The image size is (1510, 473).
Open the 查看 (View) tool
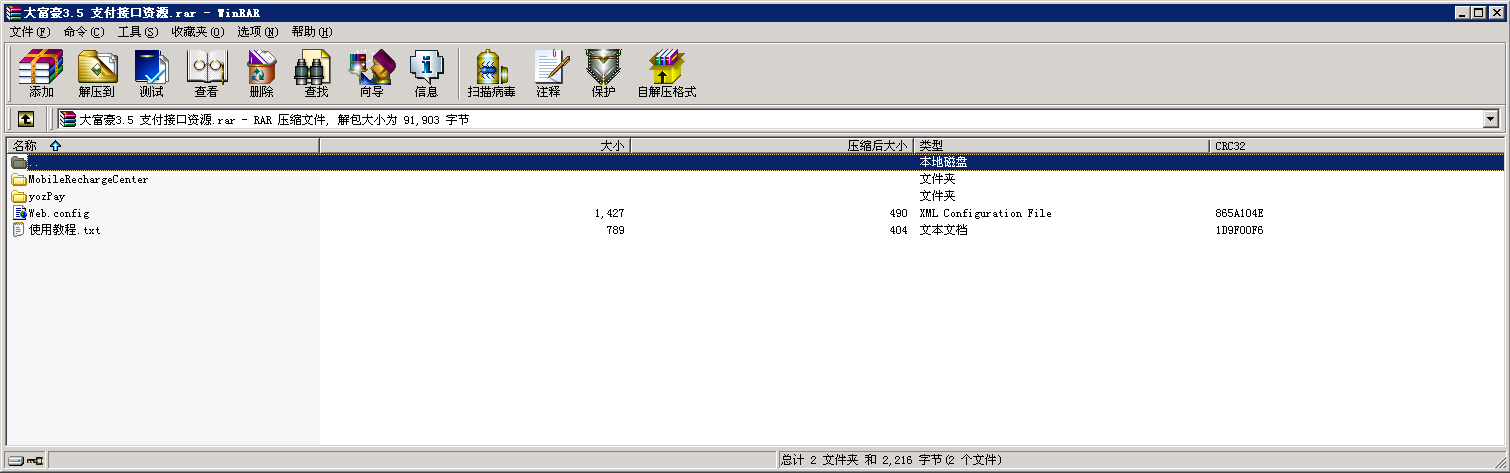click(206, 73)
